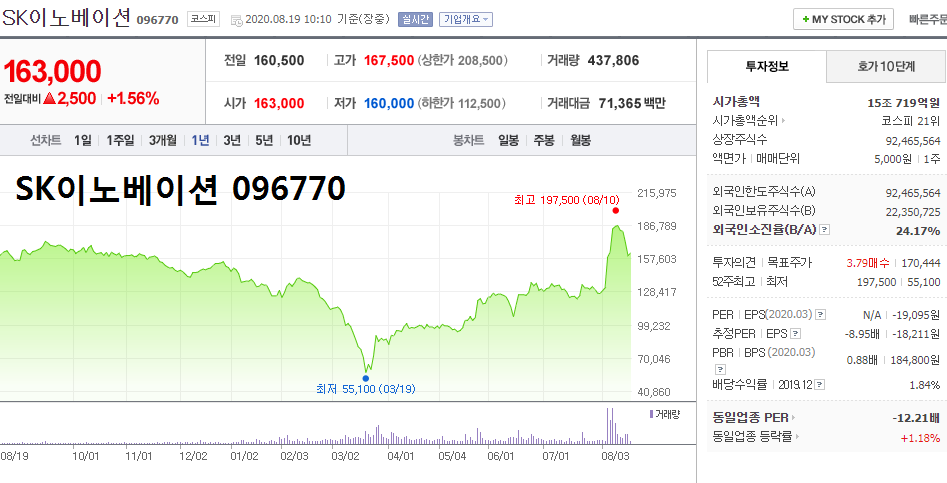The height and width of the screenshot is (483, 947).
Task: Switch to the 호가10단계 tab
Action: [x=886, y=66]
